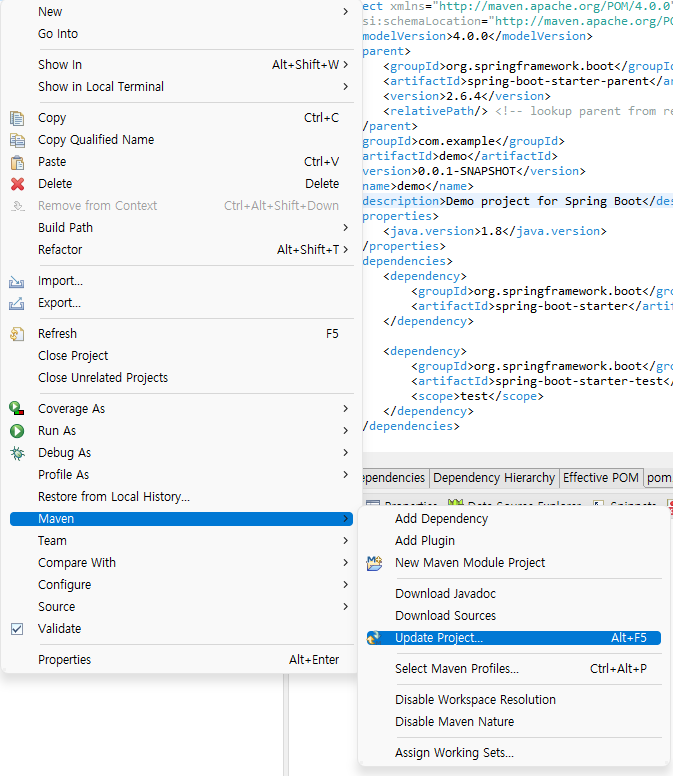Select Download Sources
The height and width of the screenshot is (776, 673).
click(513, 616)
